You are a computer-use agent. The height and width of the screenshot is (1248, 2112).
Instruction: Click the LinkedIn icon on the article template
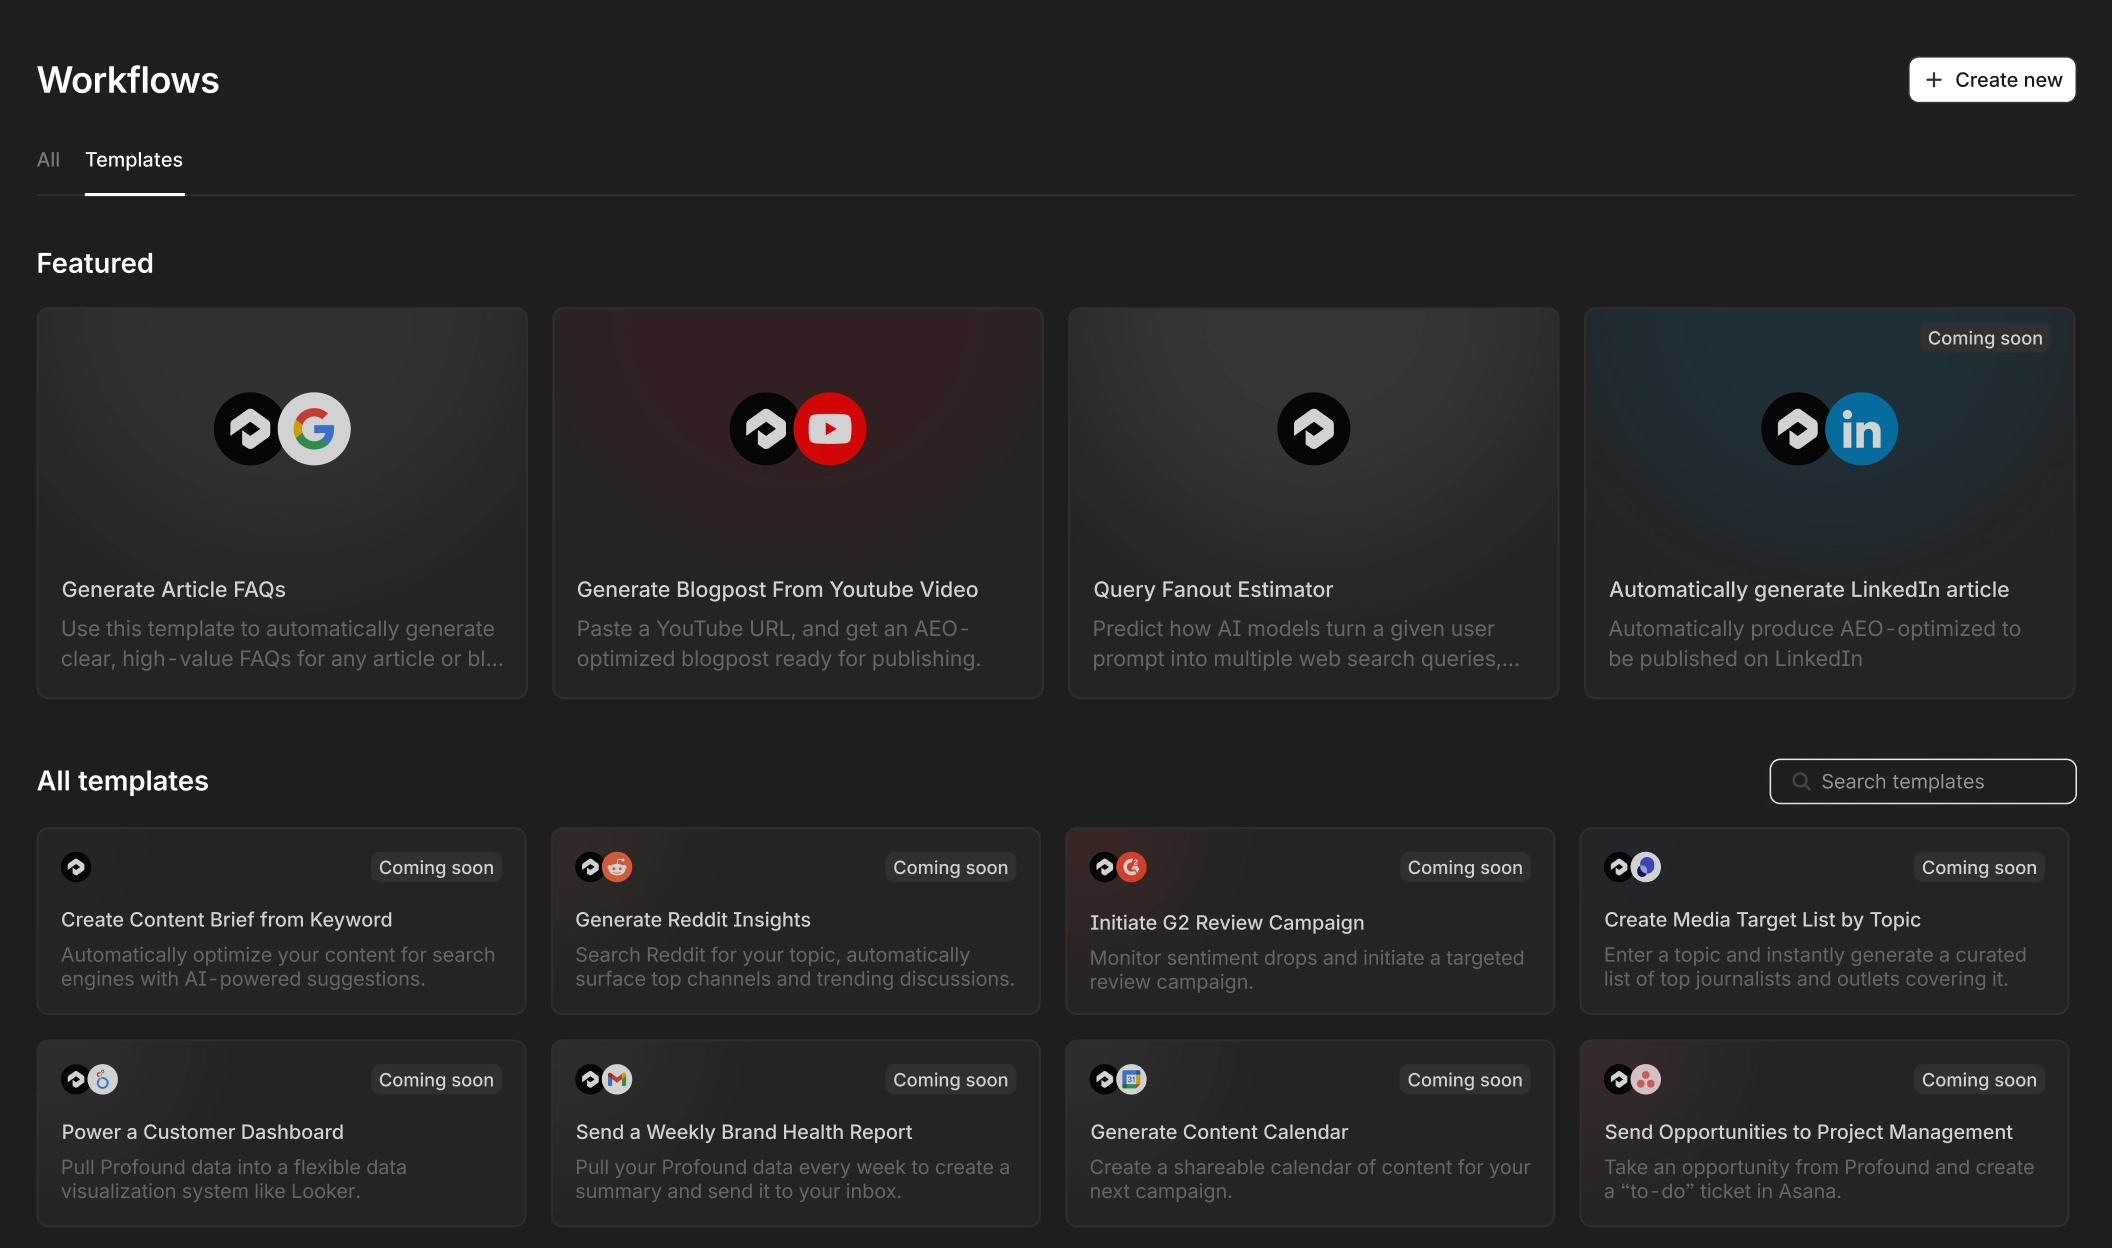pos(1861,428)
